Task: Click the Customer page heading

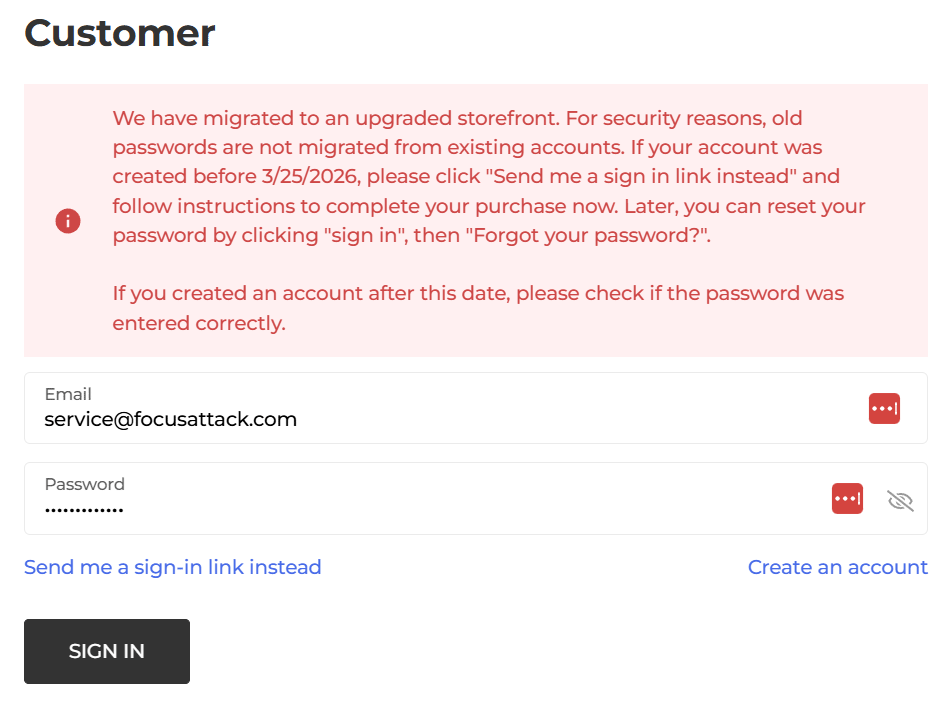Action: pyautogui.click(x=120, y=33)
